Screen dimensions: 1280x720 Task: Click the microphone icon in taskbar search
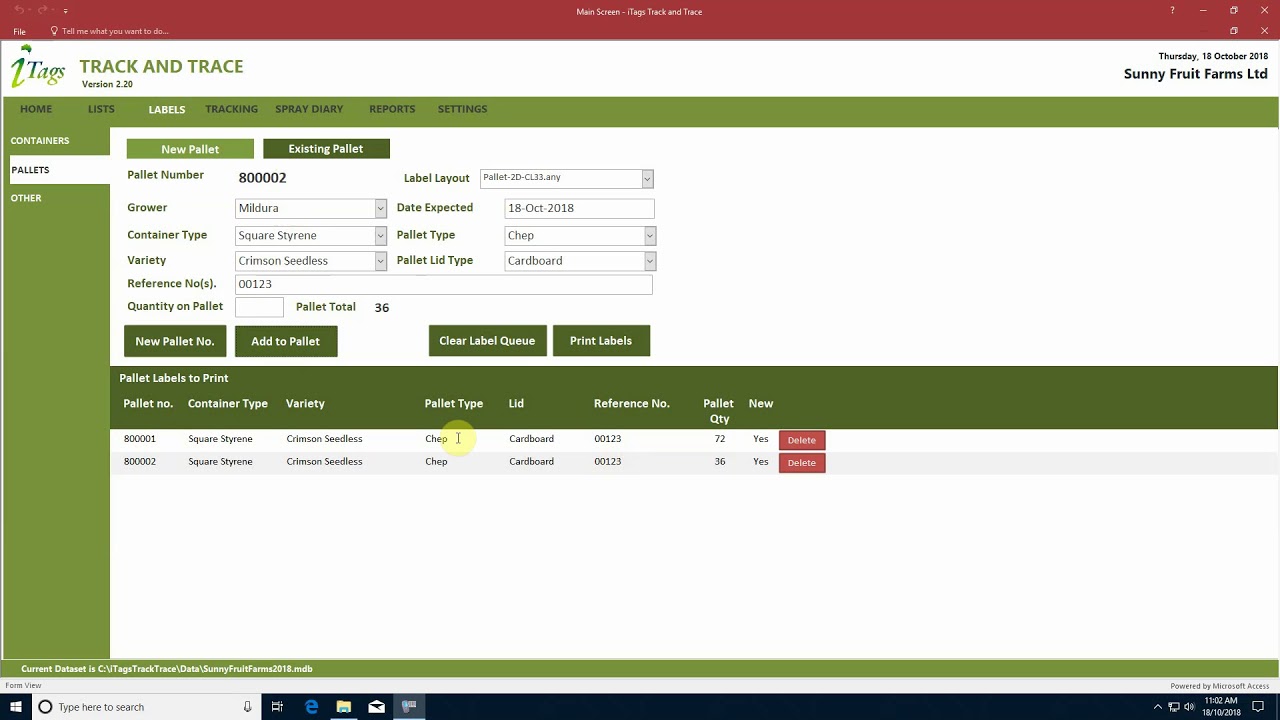(247, 707)
